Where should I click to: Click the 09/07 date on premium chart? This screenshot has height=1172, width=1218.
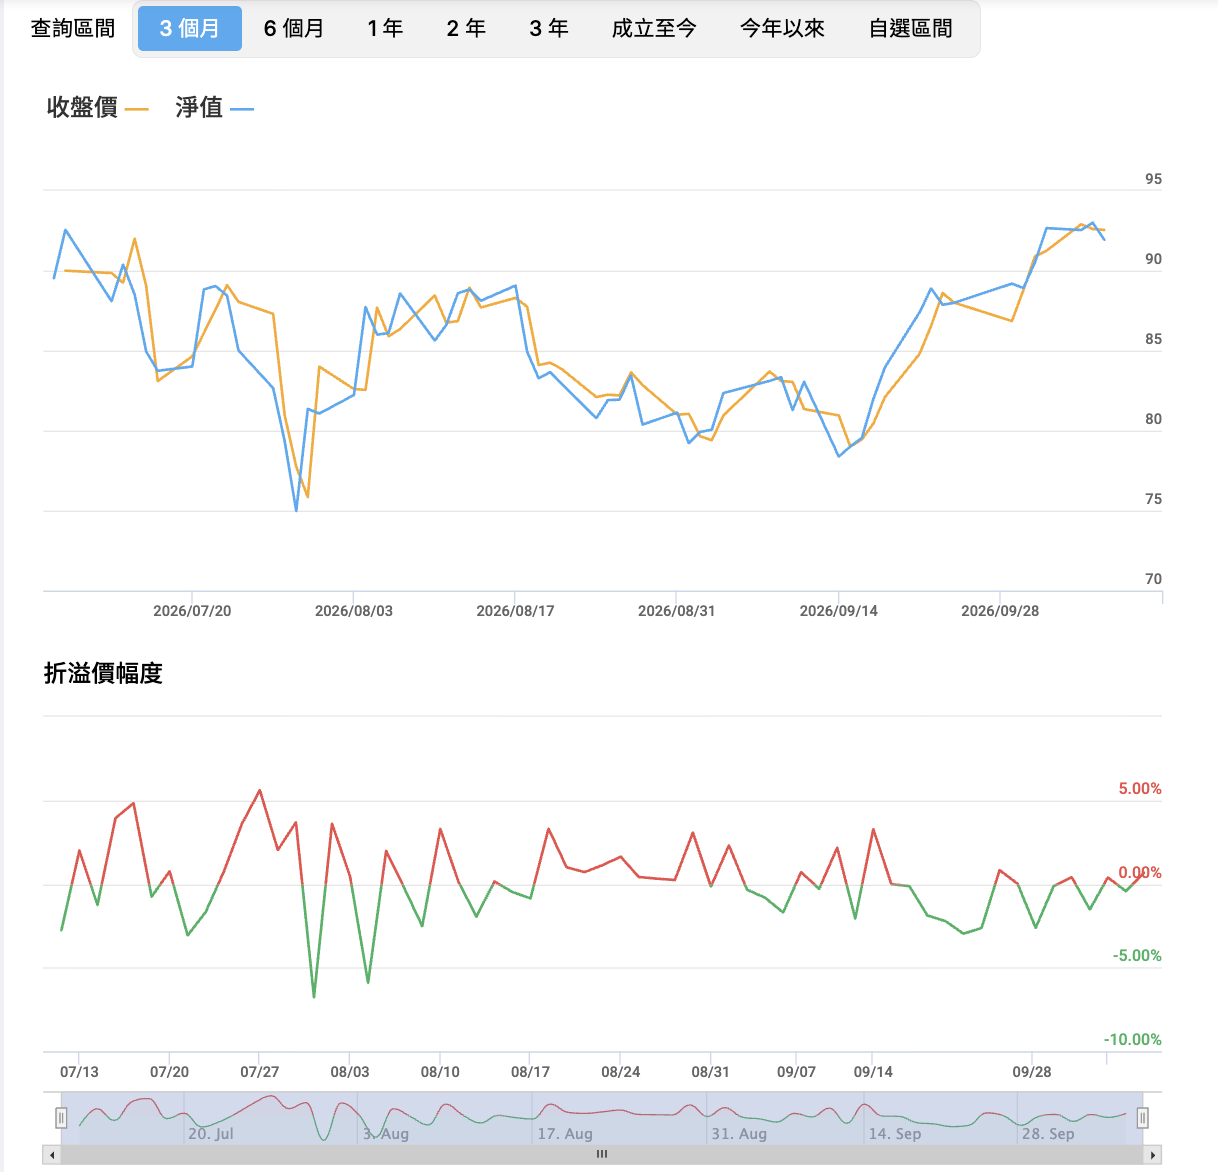coord(796,1072)
